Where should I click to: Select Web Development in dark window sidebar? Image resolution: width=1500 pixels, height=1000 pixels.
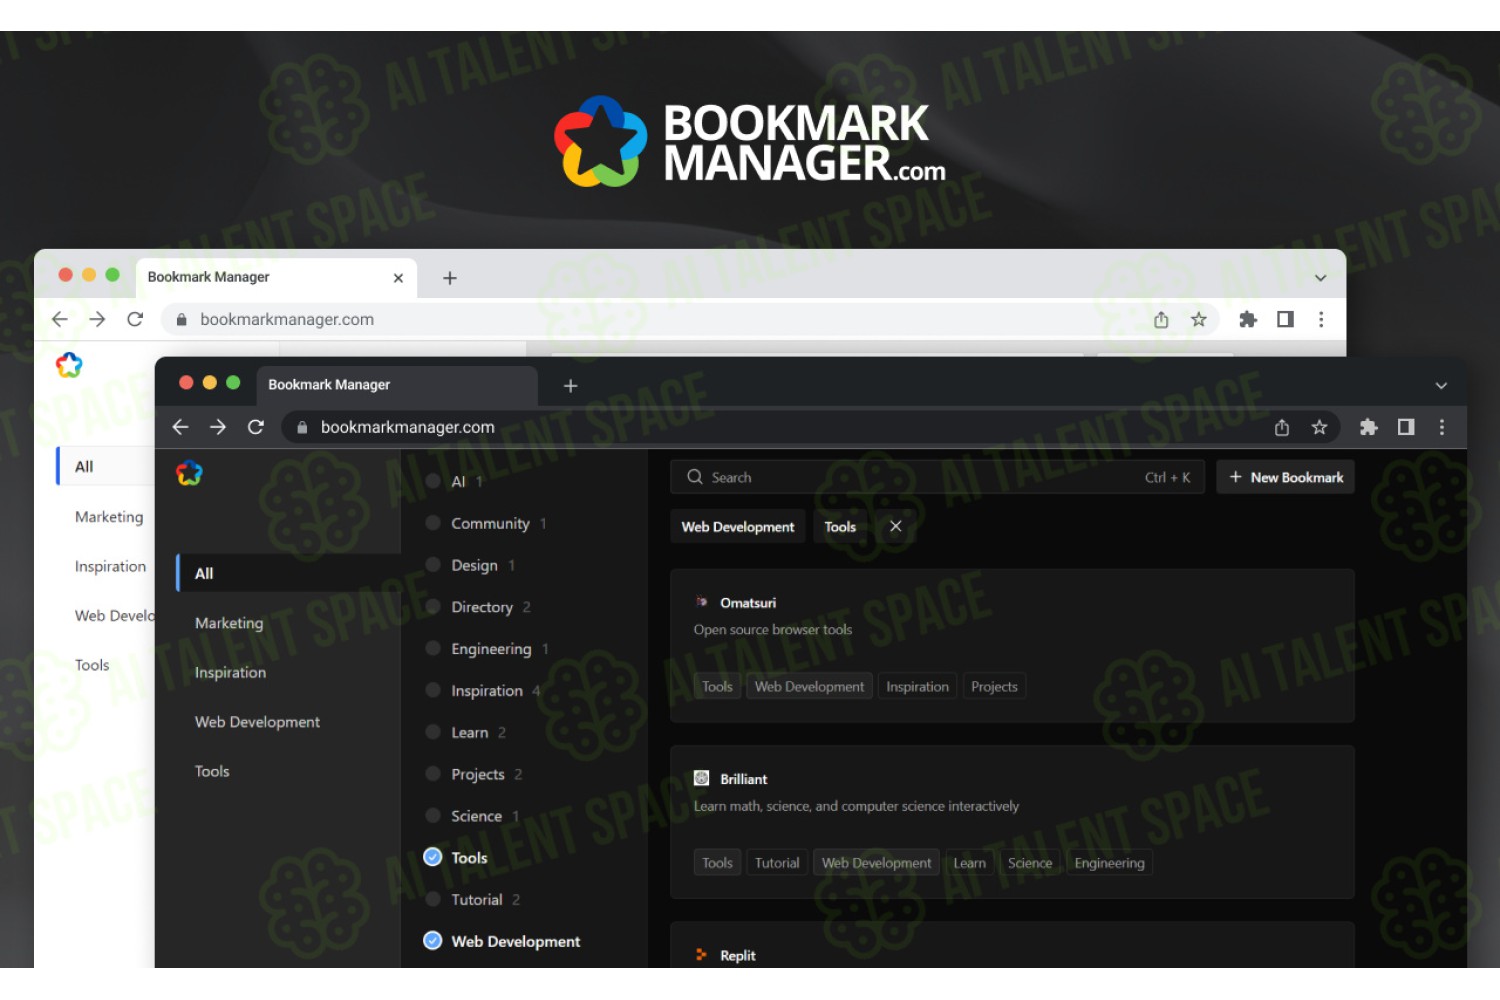257,722
